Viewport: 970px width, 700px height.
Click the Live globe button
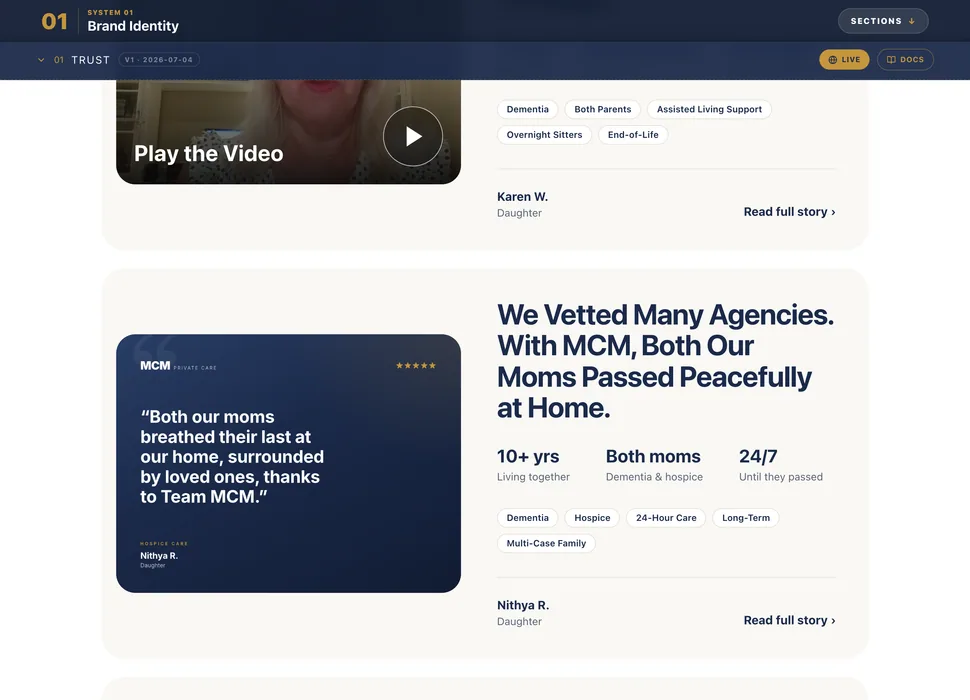click(x=844, y=59)
